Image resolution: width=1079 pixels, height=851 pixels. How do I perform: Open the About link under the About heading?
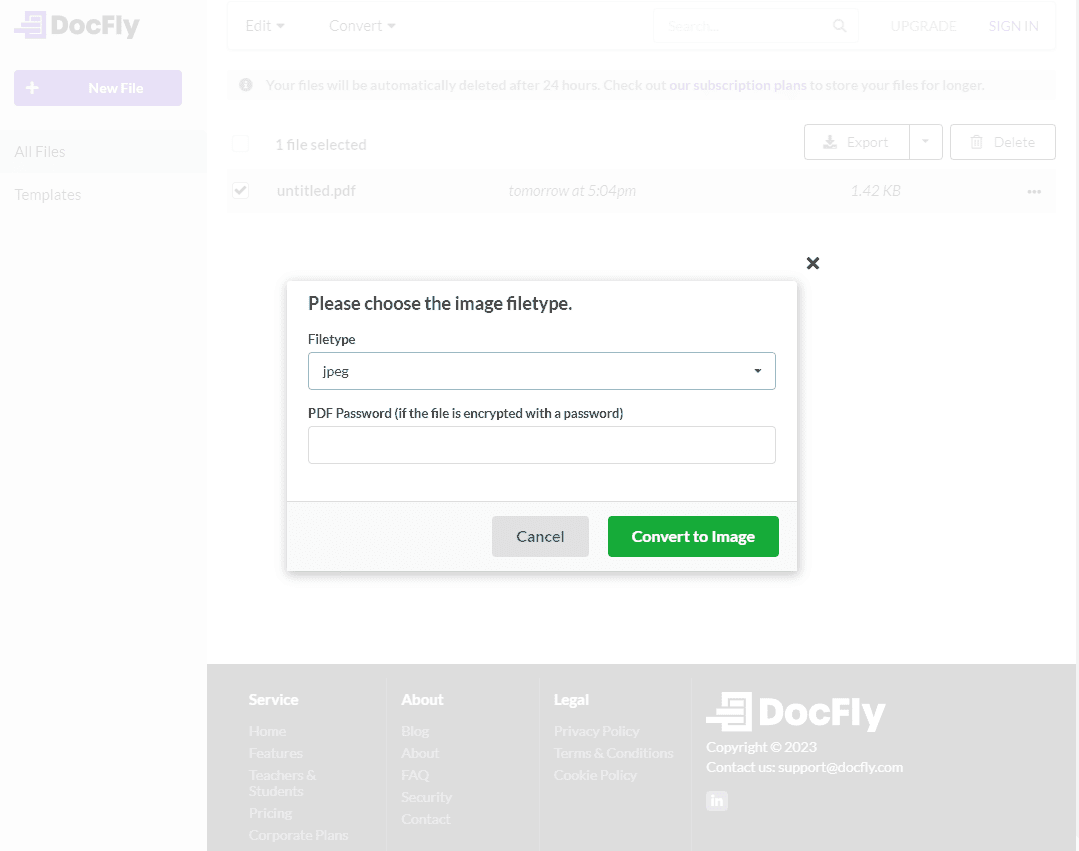tap(420, 753)
